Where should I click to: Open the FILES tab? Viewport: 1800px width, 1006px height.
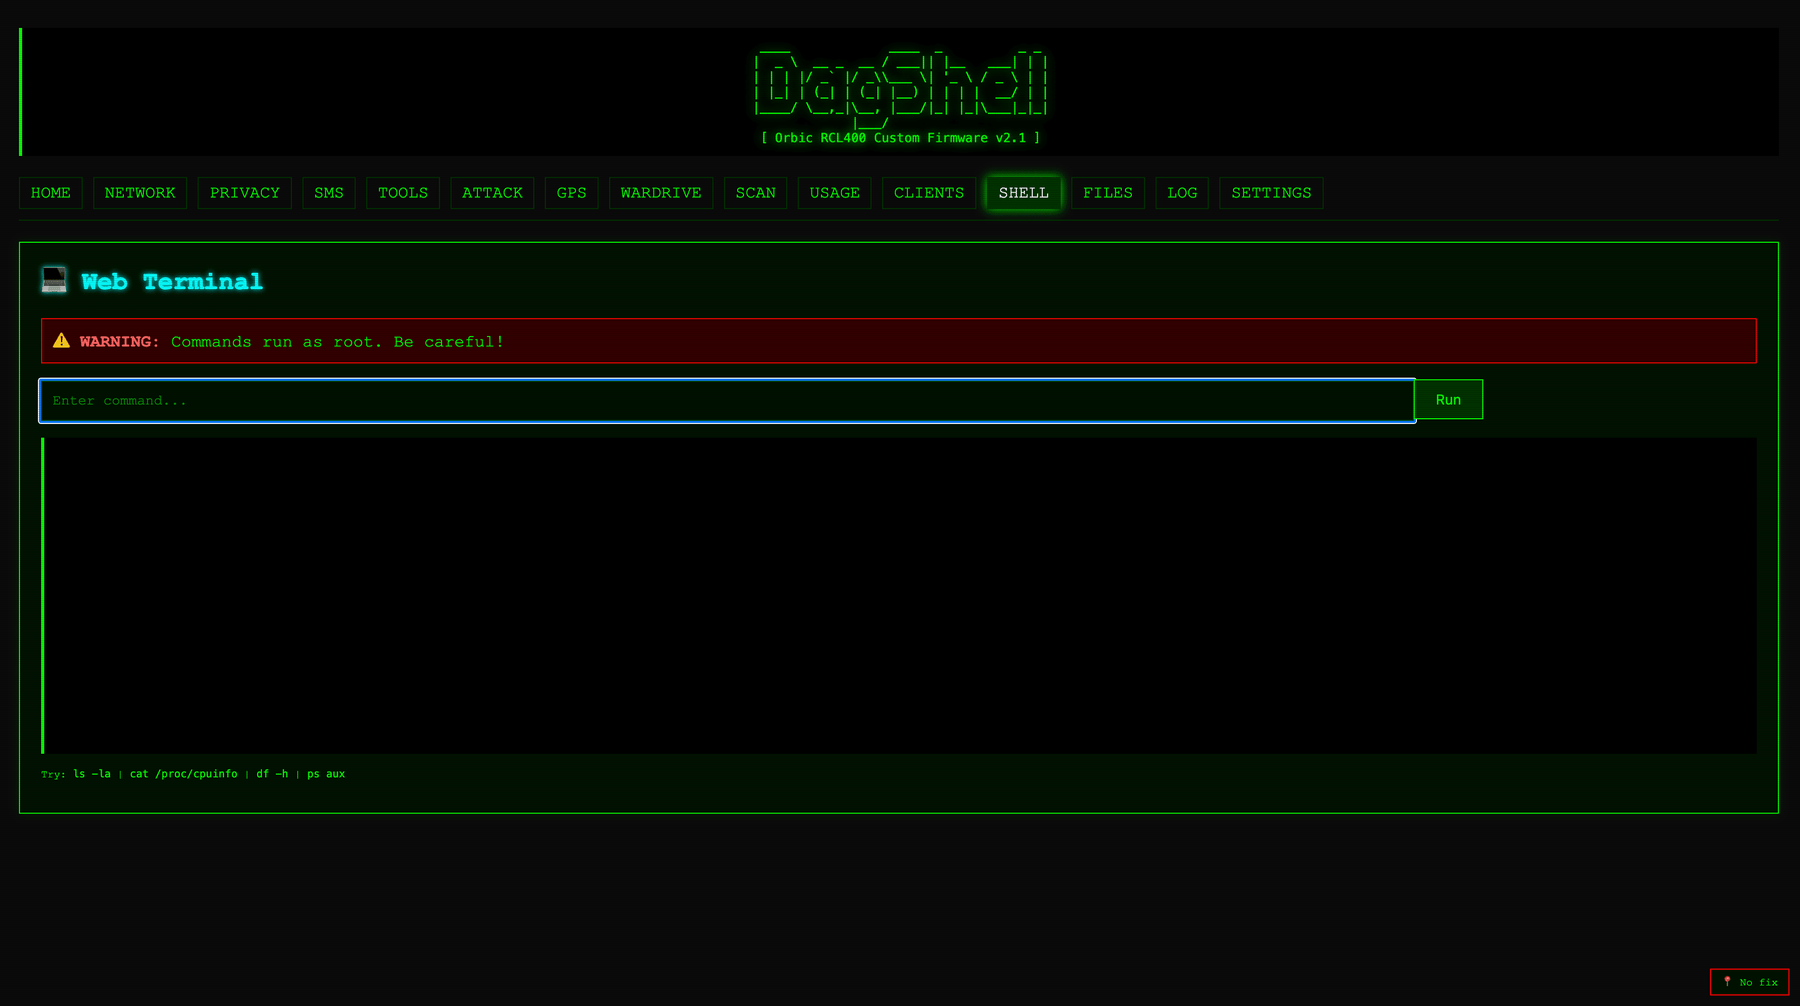click(x=1108, y=193)
